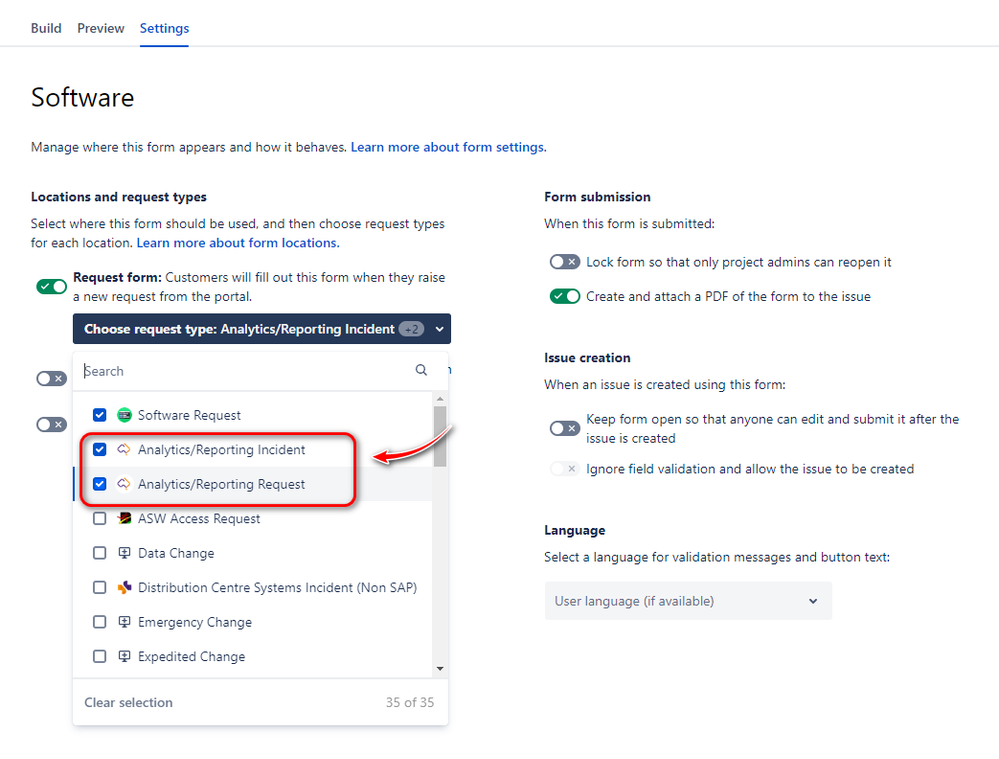999x759 pixels.
Task: Uncheck Analytics/Reporting Request checkbox
Action: 99,484
